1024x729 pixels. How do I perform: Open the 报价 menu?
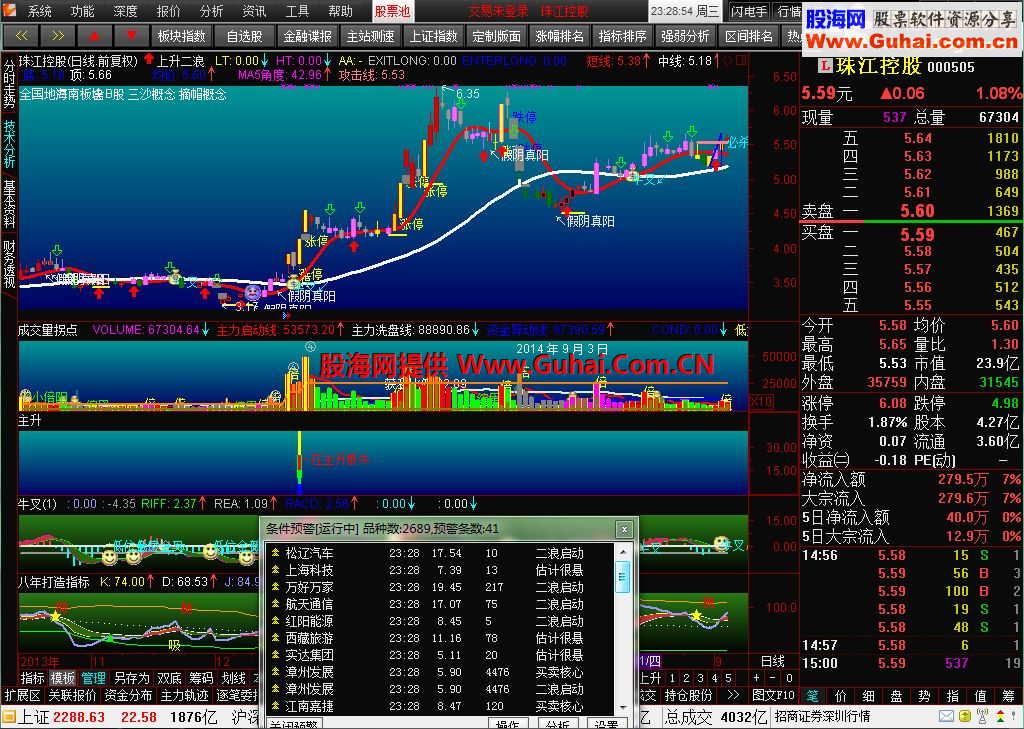pyautogui.click(x=168, y=11)
